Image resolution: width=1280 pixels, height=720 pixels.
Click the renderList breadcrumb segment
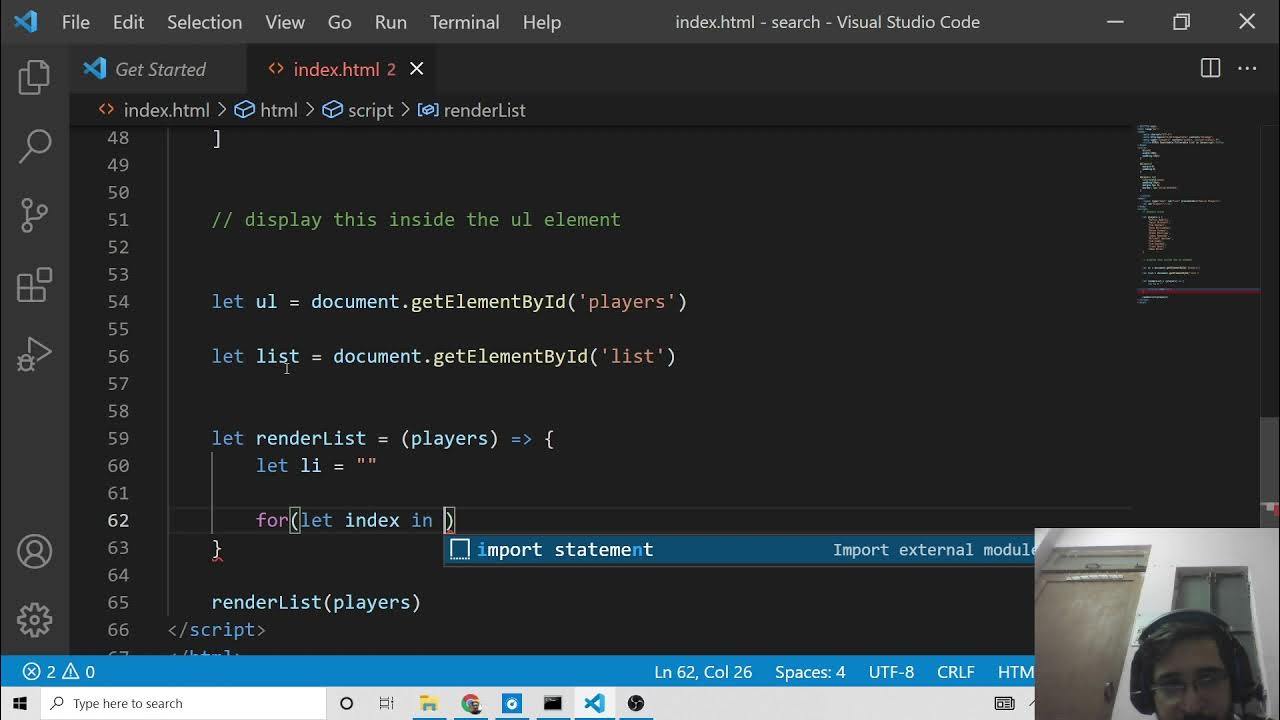click(484, 110)
